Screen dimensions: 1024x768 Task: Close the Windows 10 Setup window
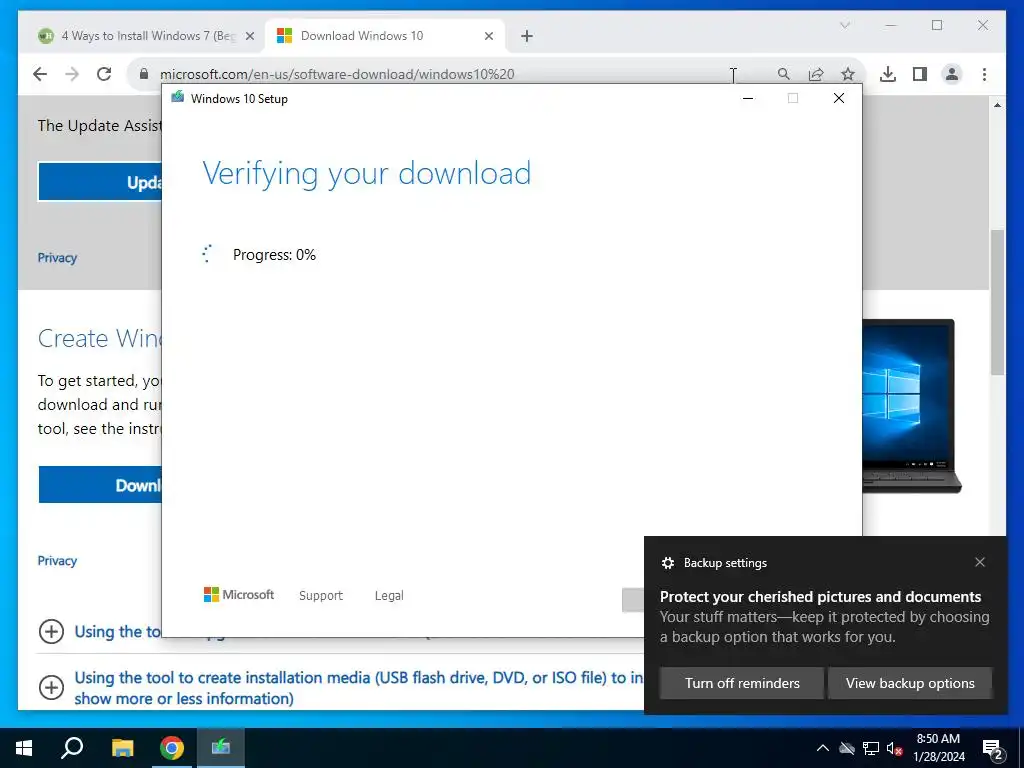[839, 98]
